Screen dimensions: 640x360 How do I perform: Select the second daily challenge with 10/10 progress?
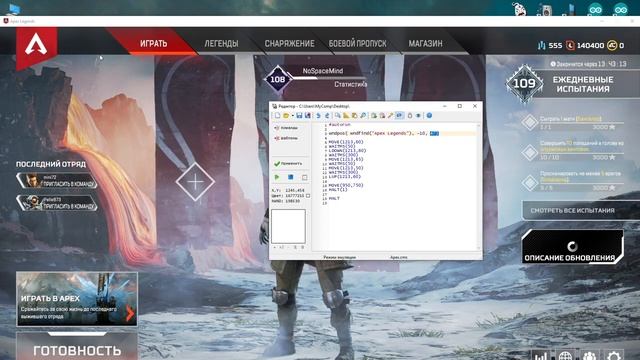[x=573, y=151]
